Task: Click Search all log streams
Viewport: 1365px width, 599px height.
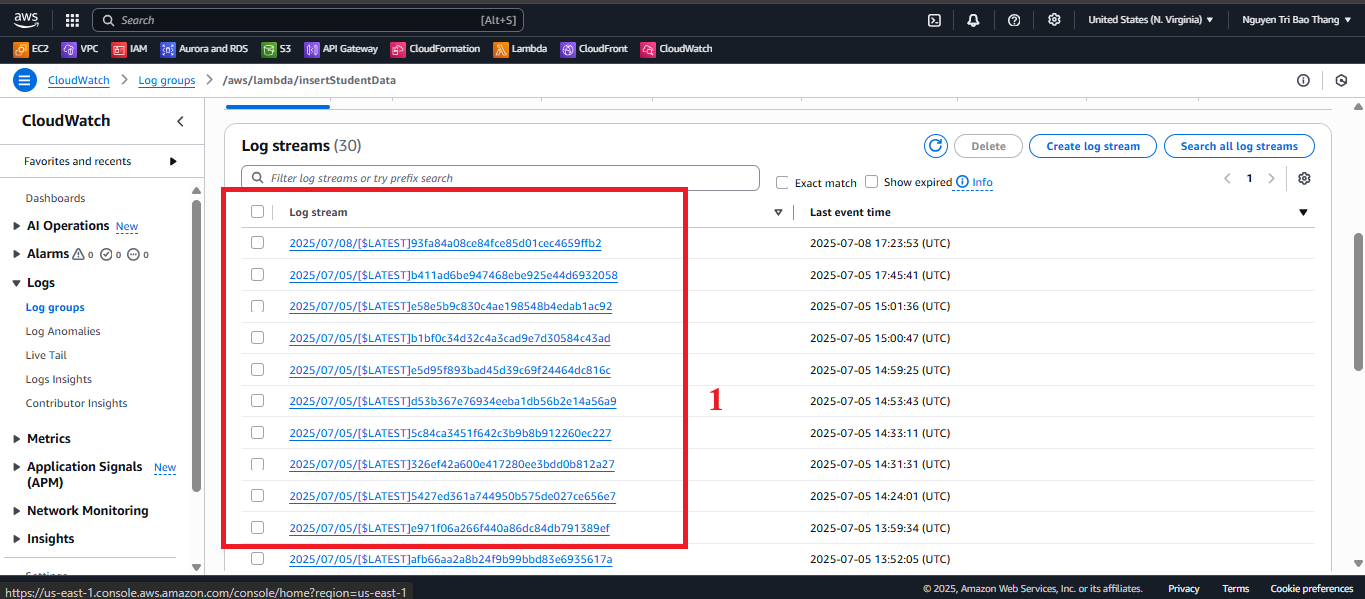Action: pos(1239,146)
